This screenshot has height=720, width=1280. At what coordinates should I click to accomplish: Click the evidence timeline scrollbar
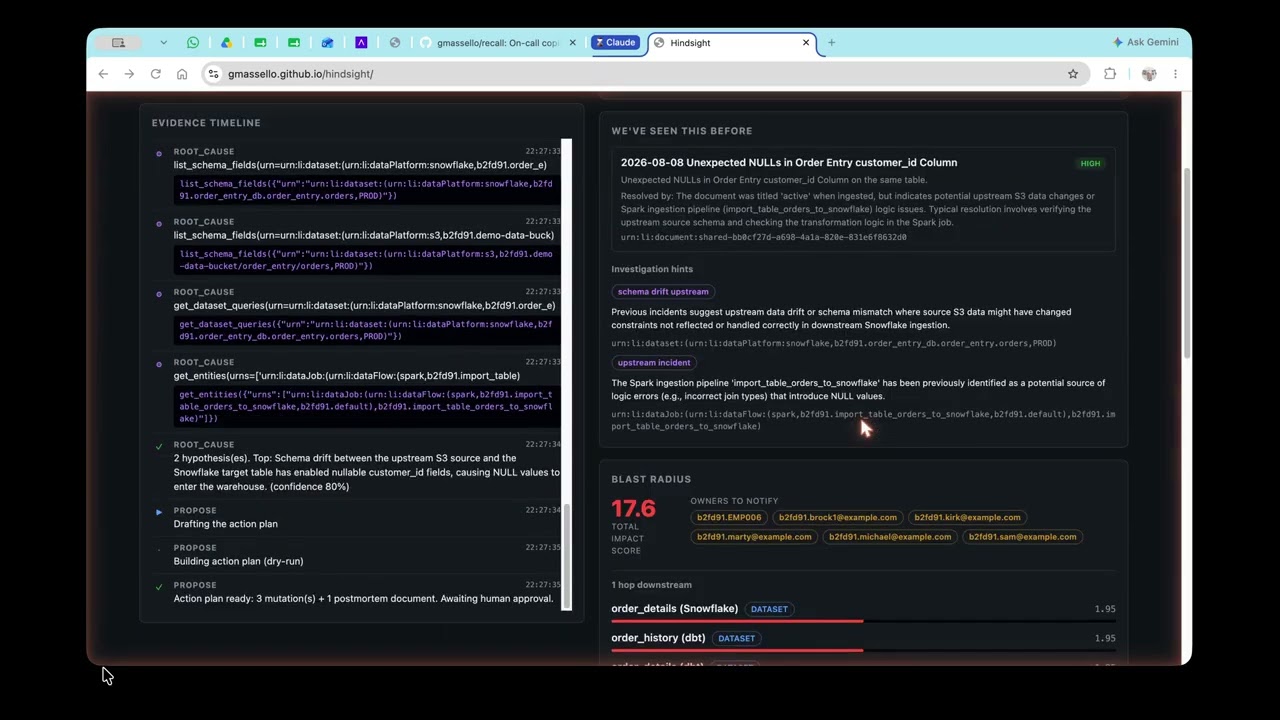567,555
